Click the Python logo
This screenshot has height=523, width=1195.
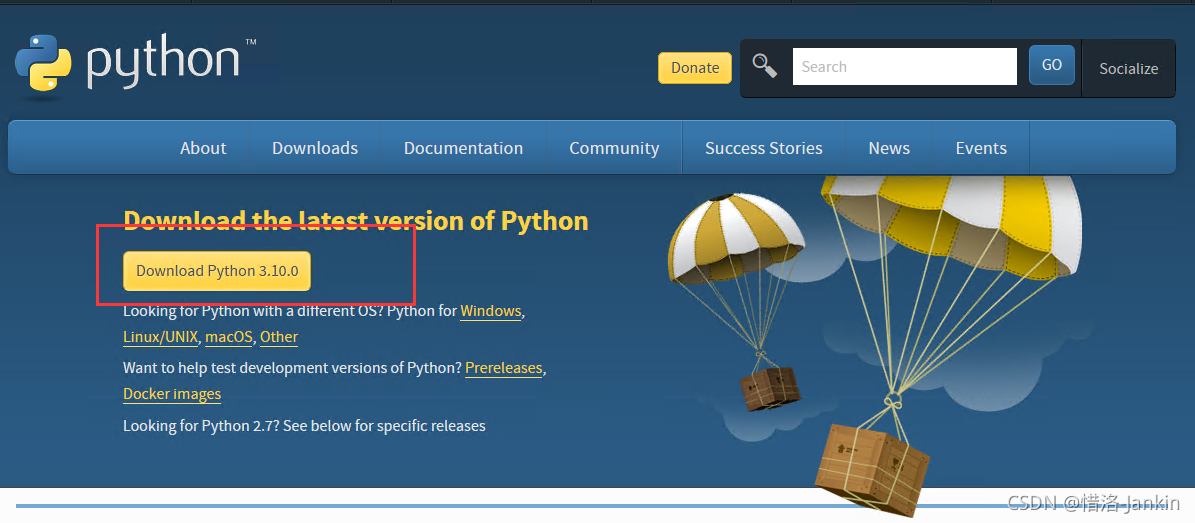point(135,65)
